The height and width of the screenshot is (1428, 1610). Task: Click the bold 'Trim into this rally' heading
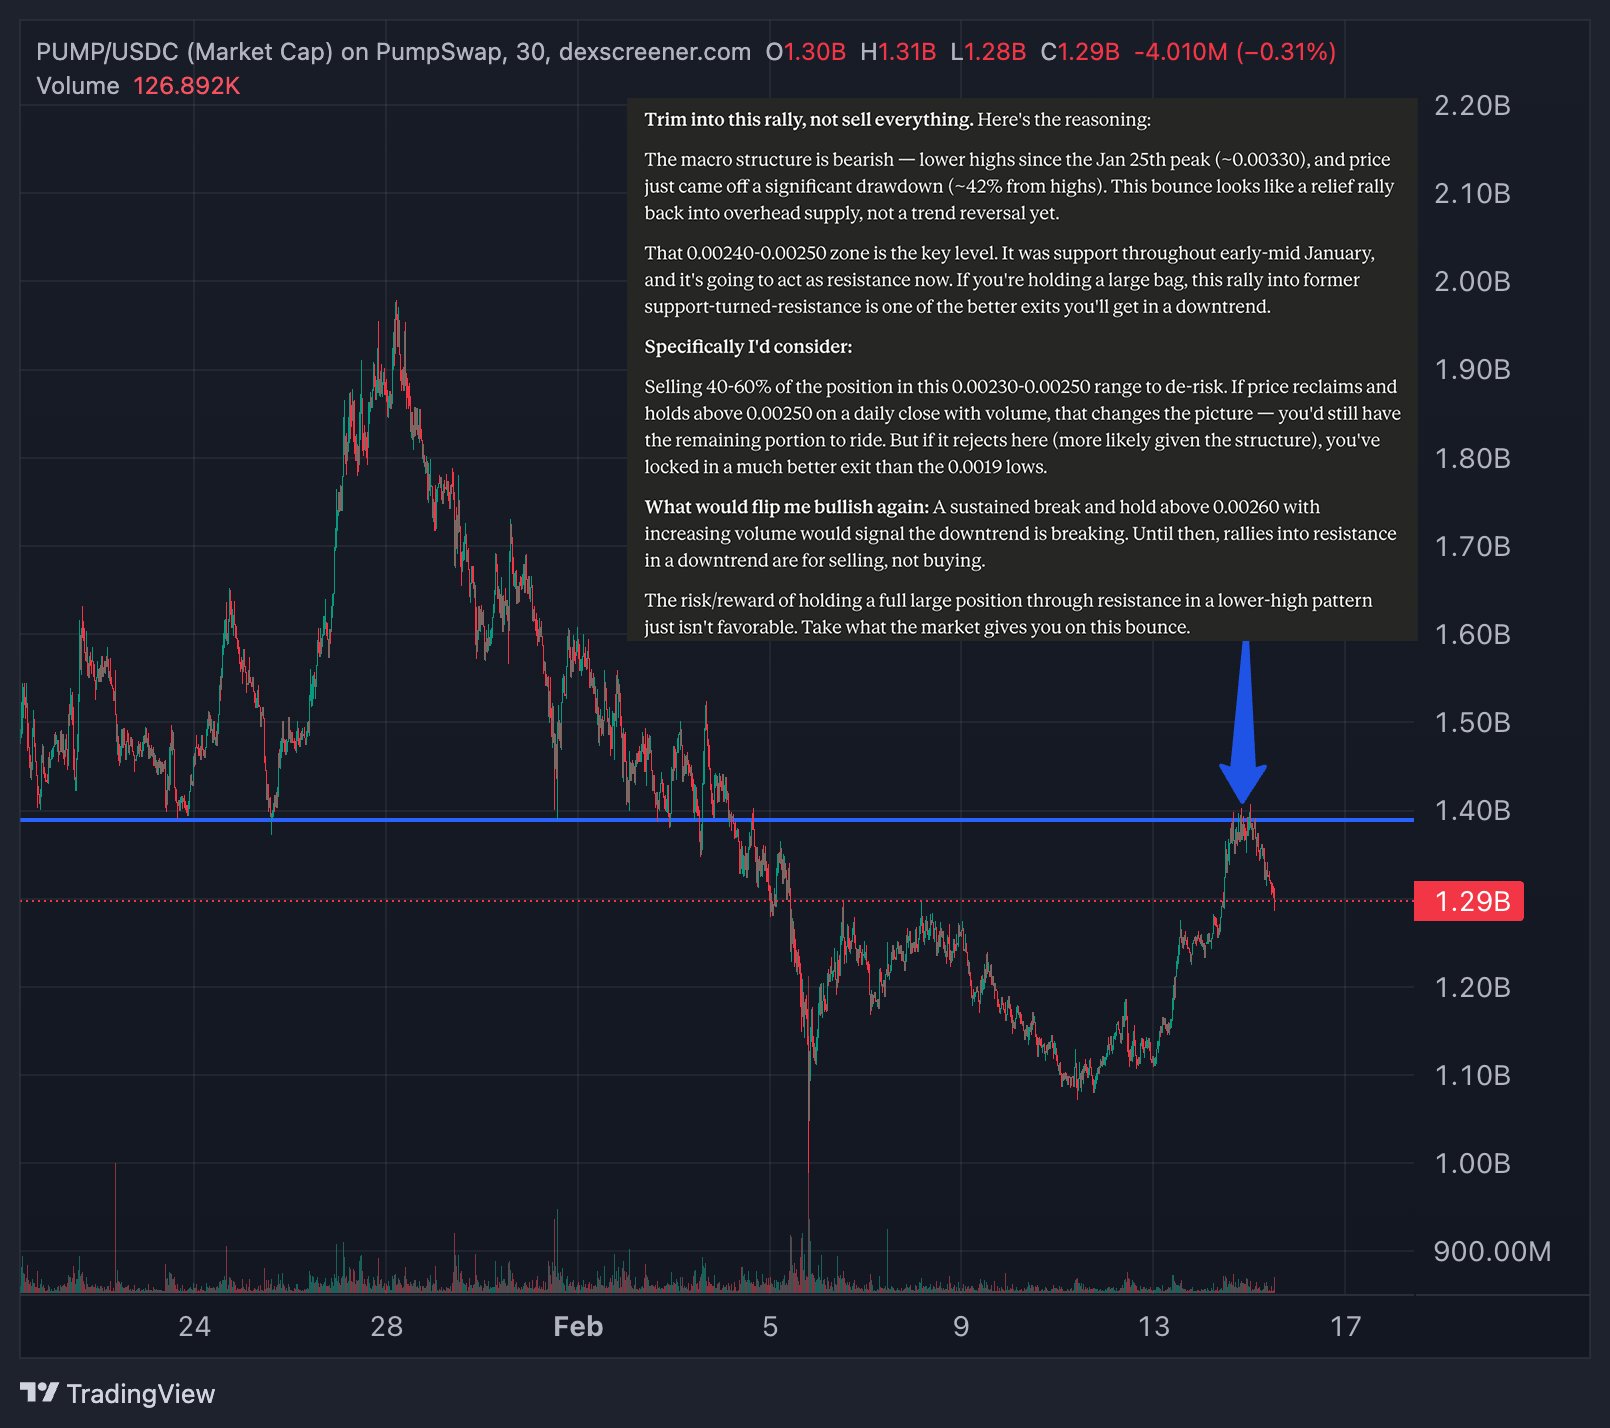coord(808,119)
